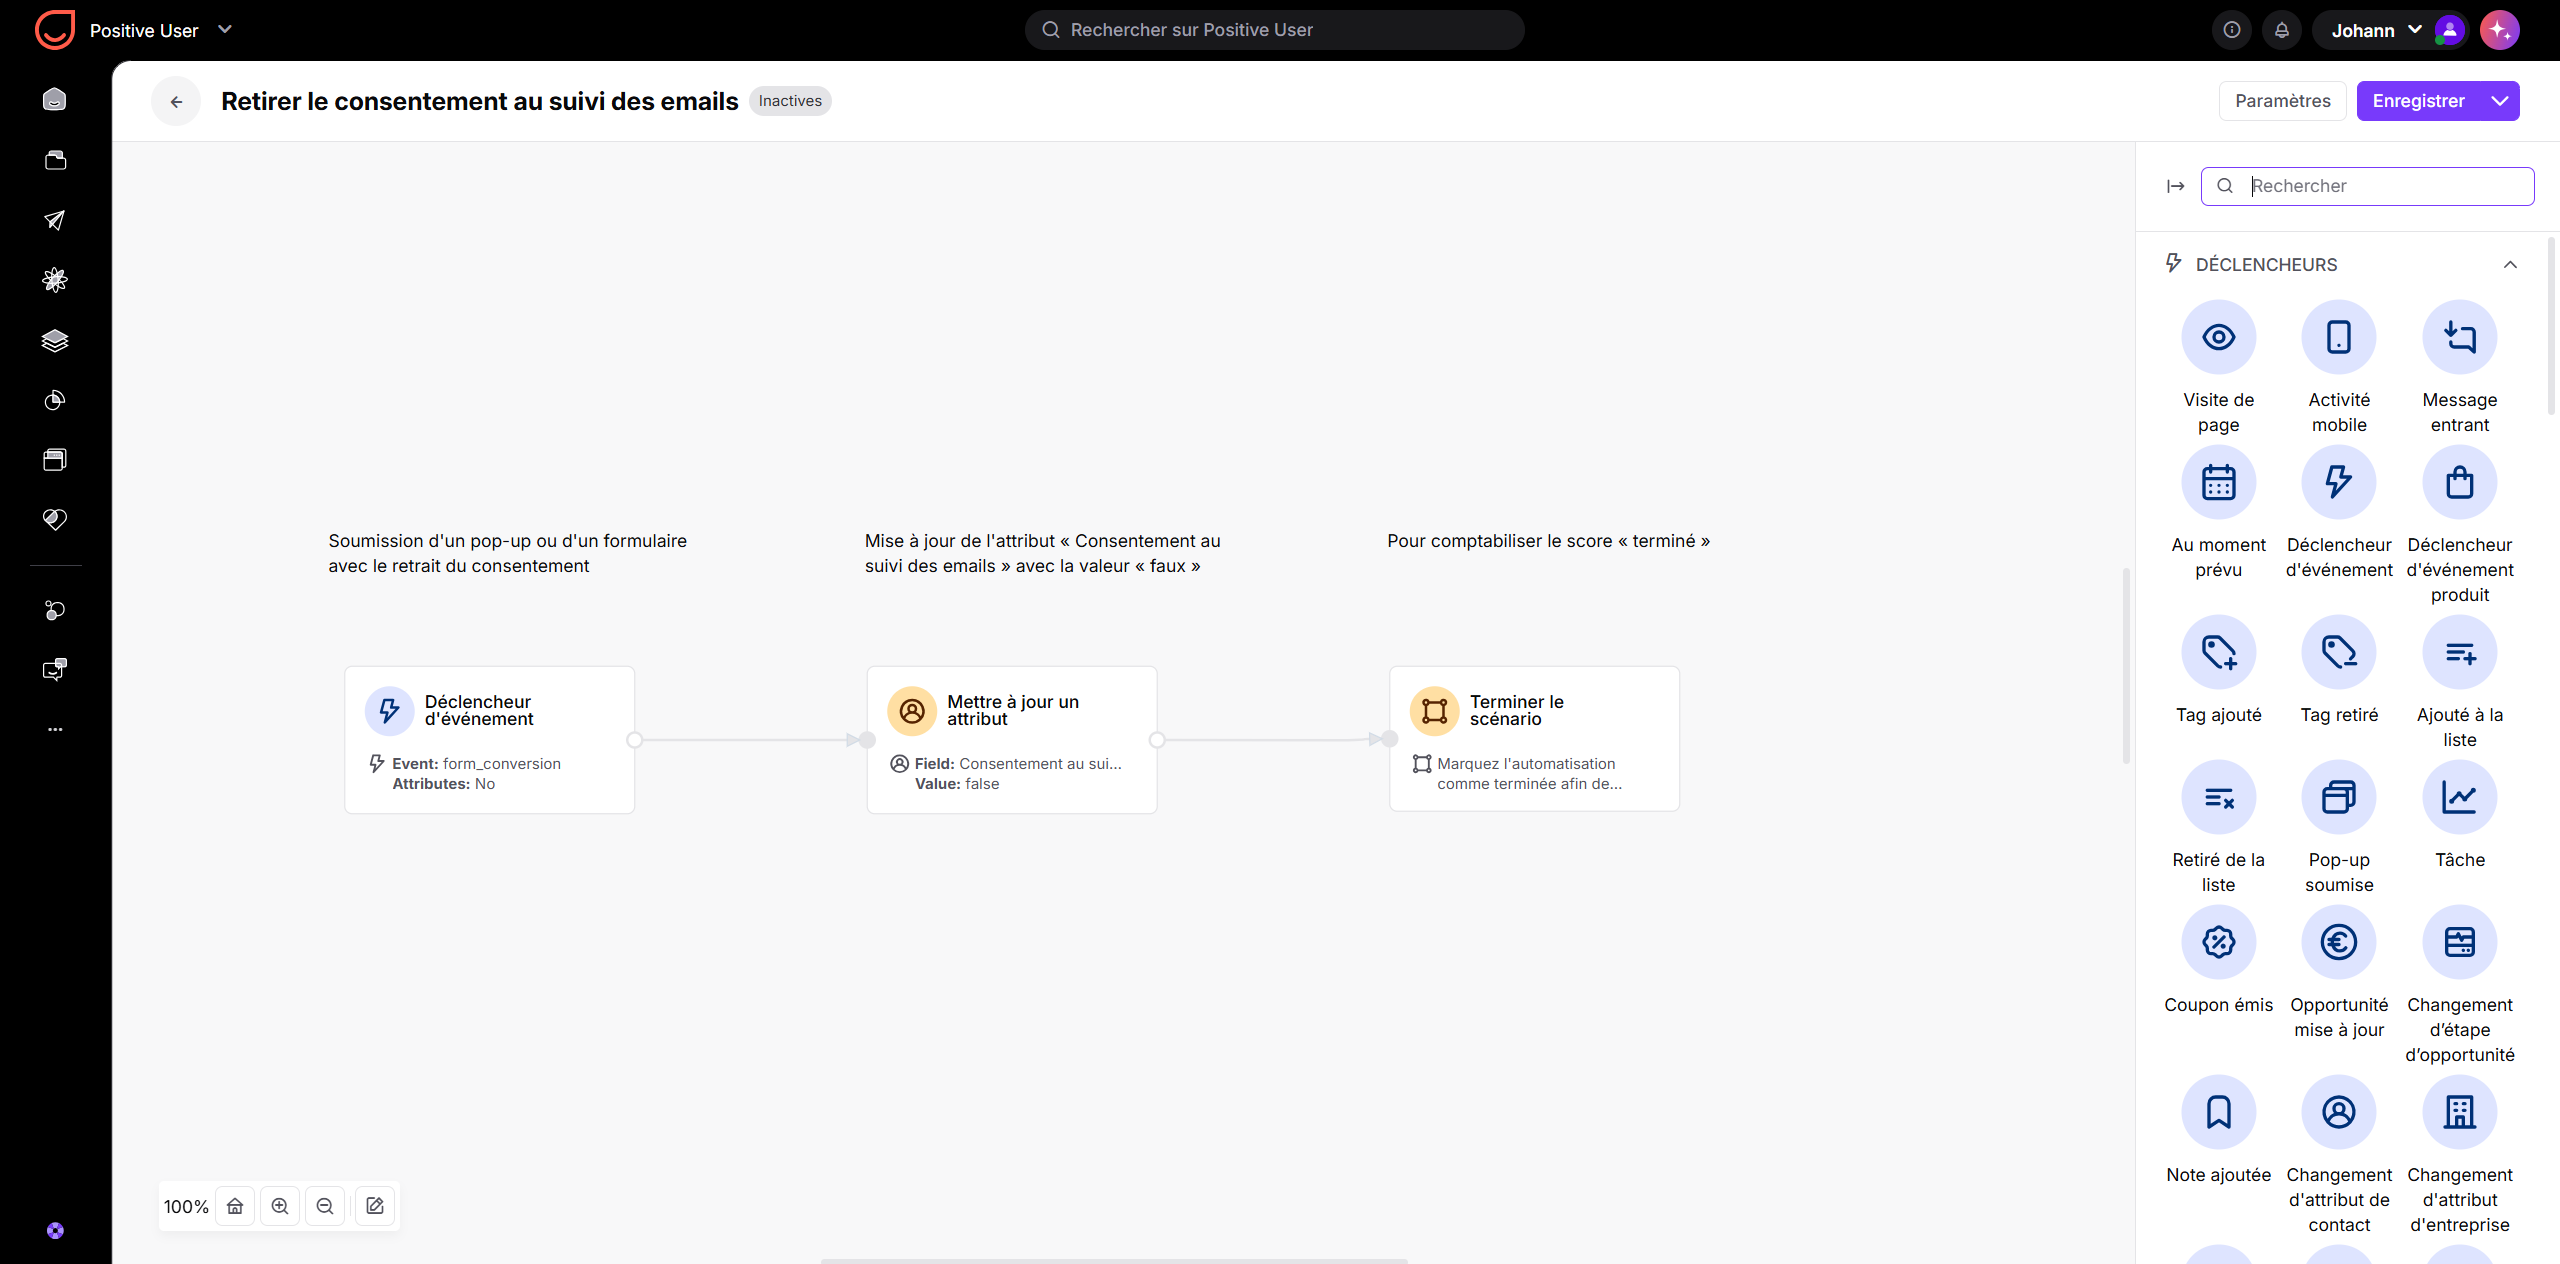Launch the AI sparkle assistant button

[x=2499, y=30]
